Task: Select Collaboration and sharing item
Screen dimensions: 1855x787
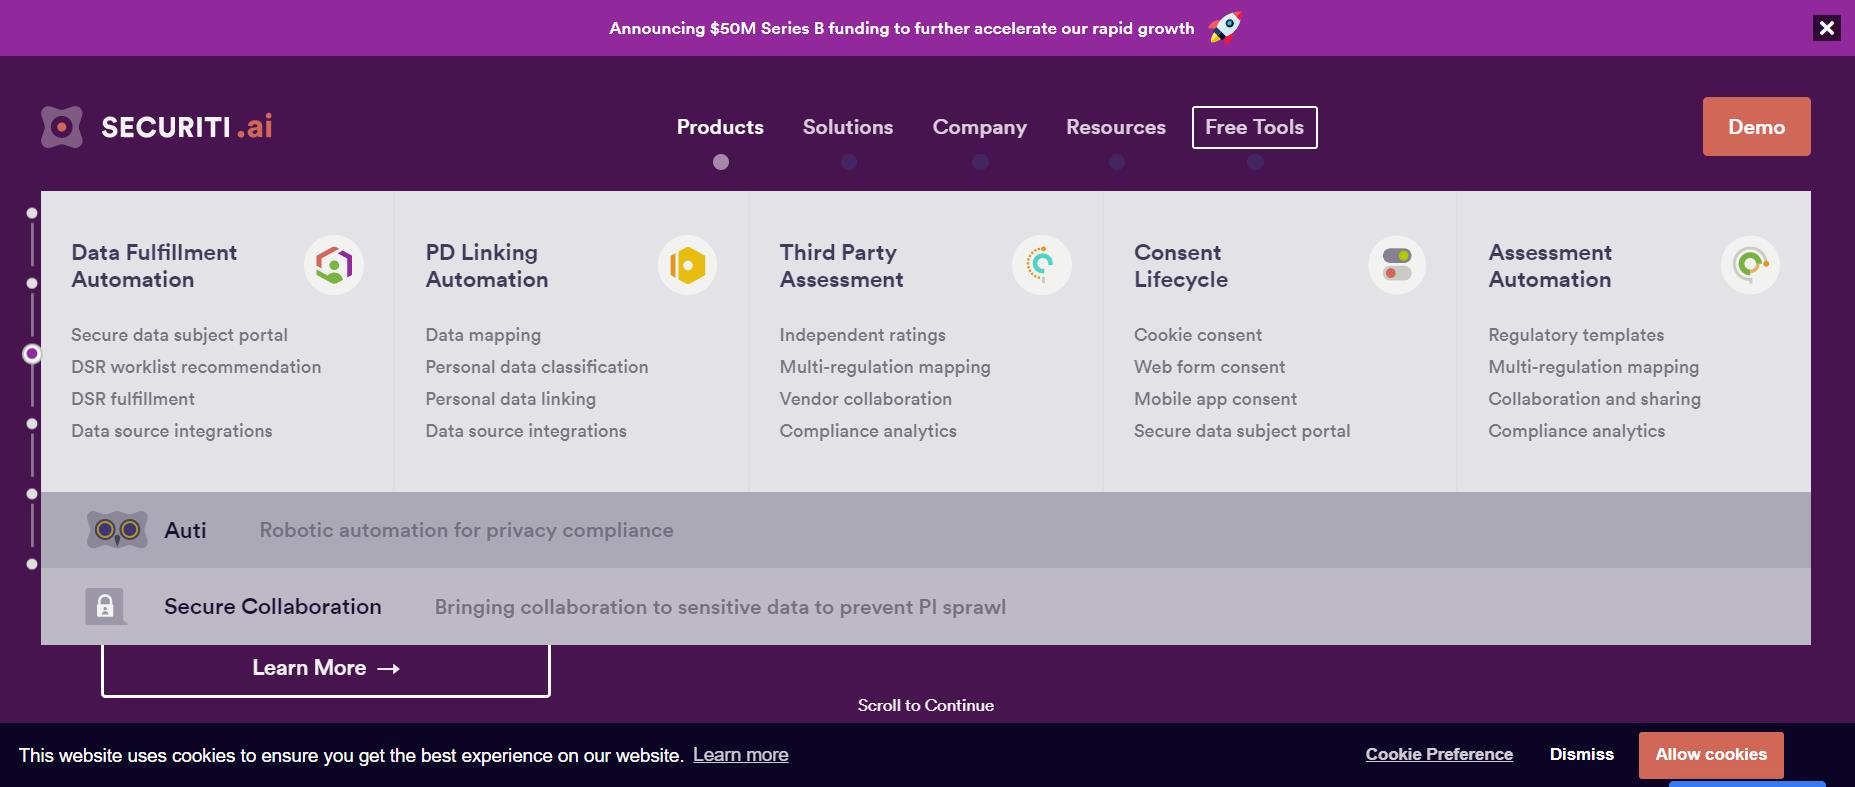Action: click(1595, 399)
